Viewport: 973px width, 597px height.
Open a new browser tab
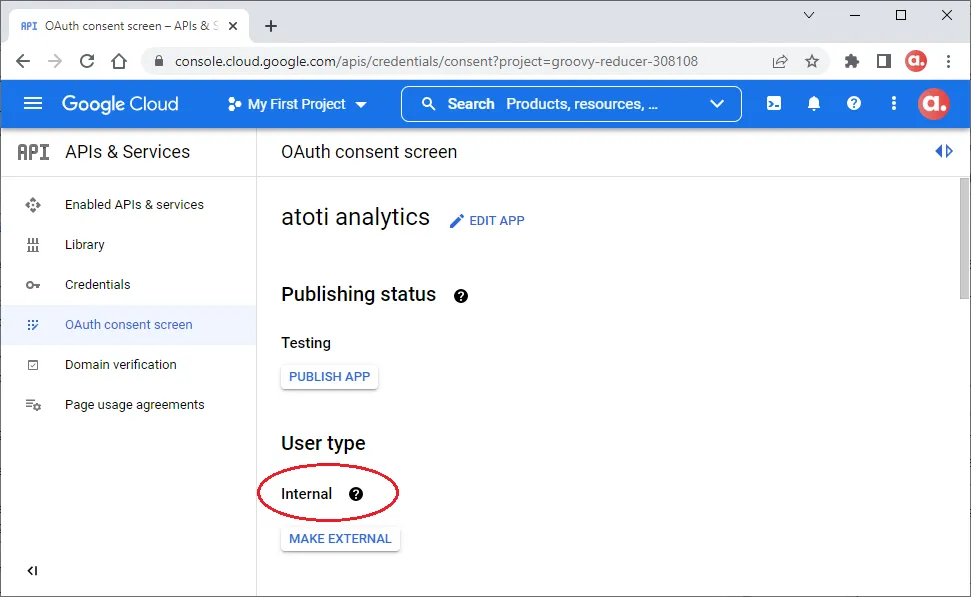point(271,26)
